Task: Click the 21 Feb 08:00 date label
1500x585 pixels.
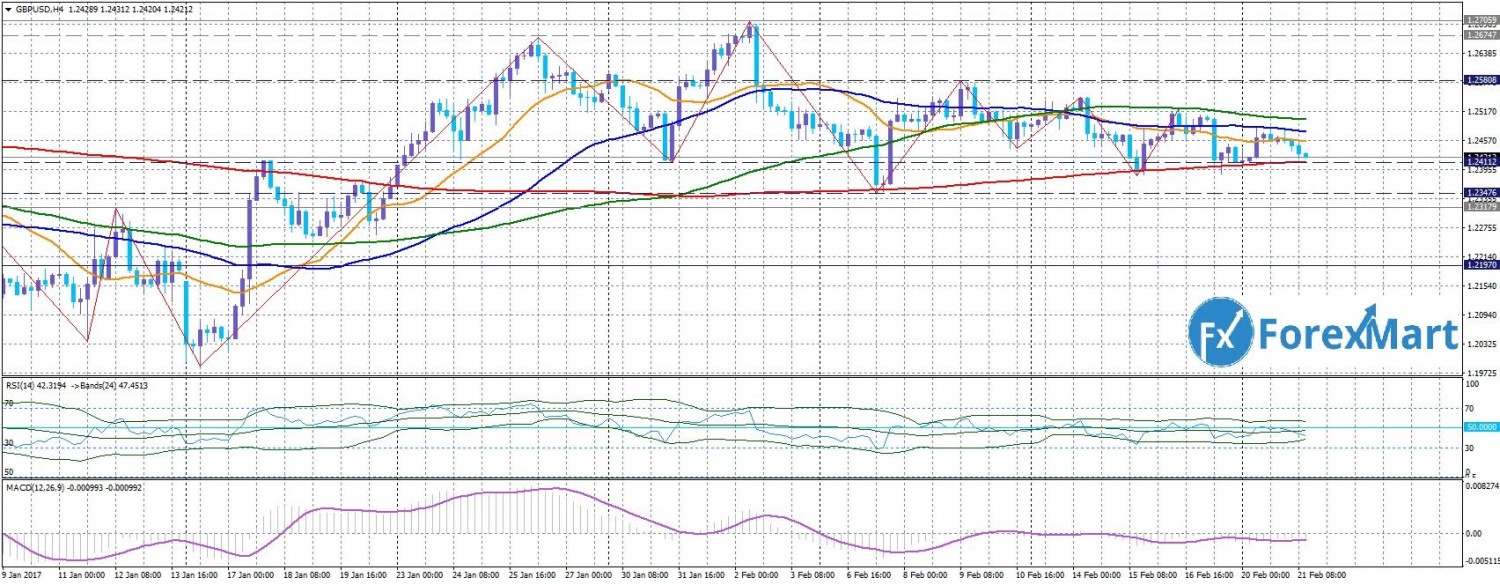Action: (x=1322, y=577)
